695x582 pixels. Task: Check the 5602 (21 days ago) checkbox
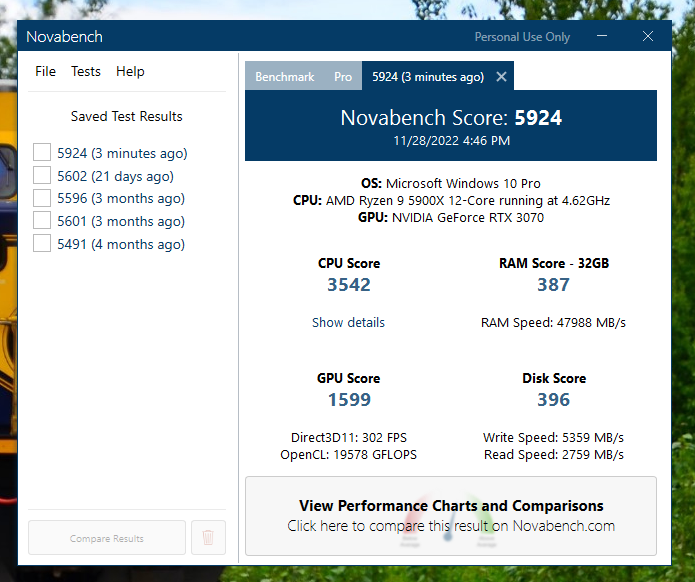42,175
